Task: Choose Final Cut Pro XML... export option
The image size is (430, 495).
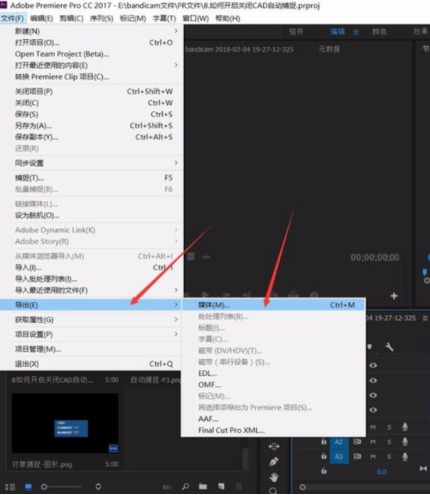Action: coord(273,430)
